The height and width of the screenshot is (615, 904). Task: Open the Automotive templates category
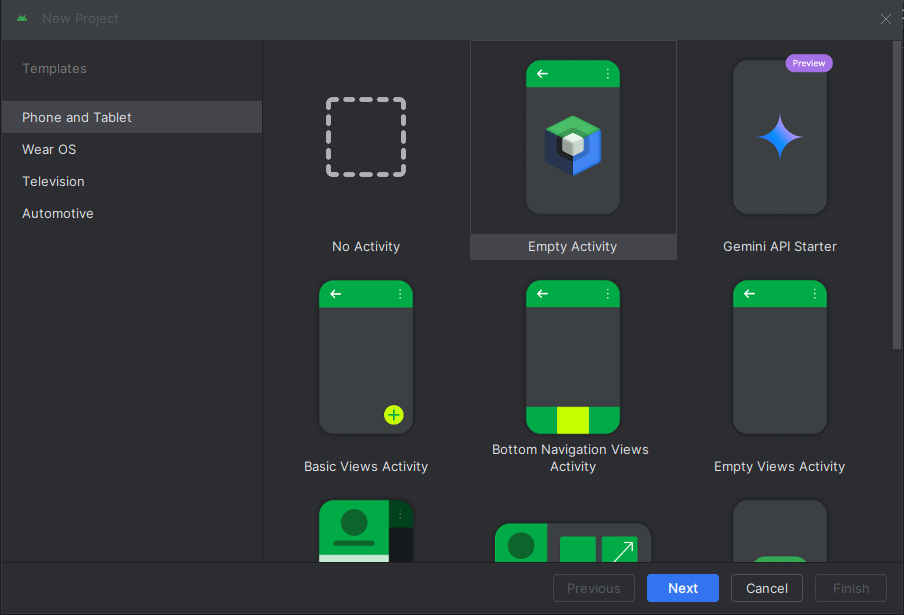click(132, 214)
